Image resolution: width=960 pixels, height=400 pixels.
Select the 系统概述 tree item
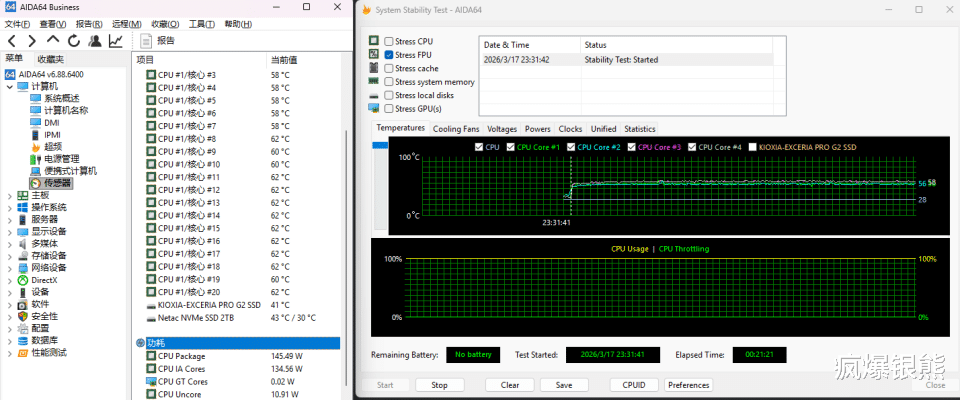pyautogui.click(x=61, y=99)
